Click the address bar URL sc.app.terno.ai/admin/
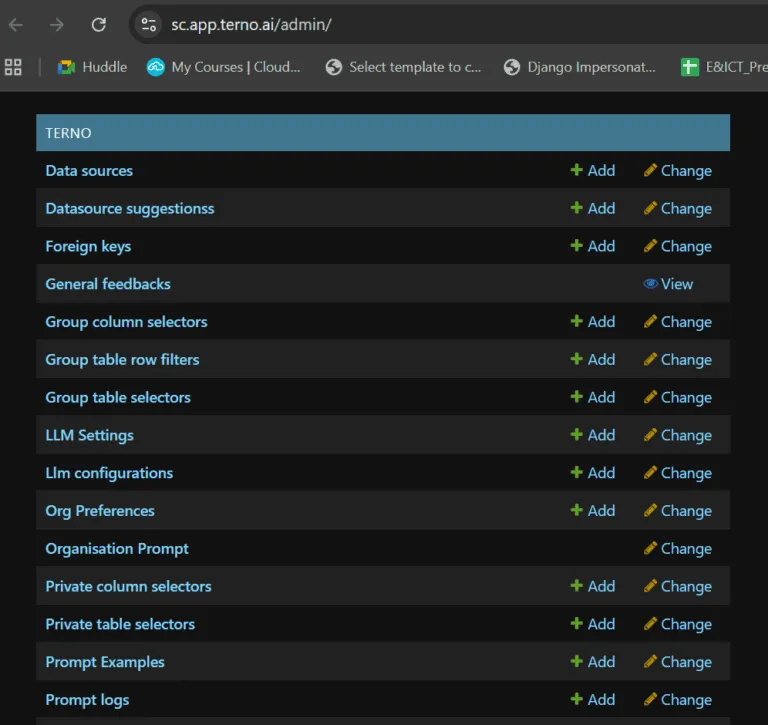768x725 pixels. pos(251,24)
